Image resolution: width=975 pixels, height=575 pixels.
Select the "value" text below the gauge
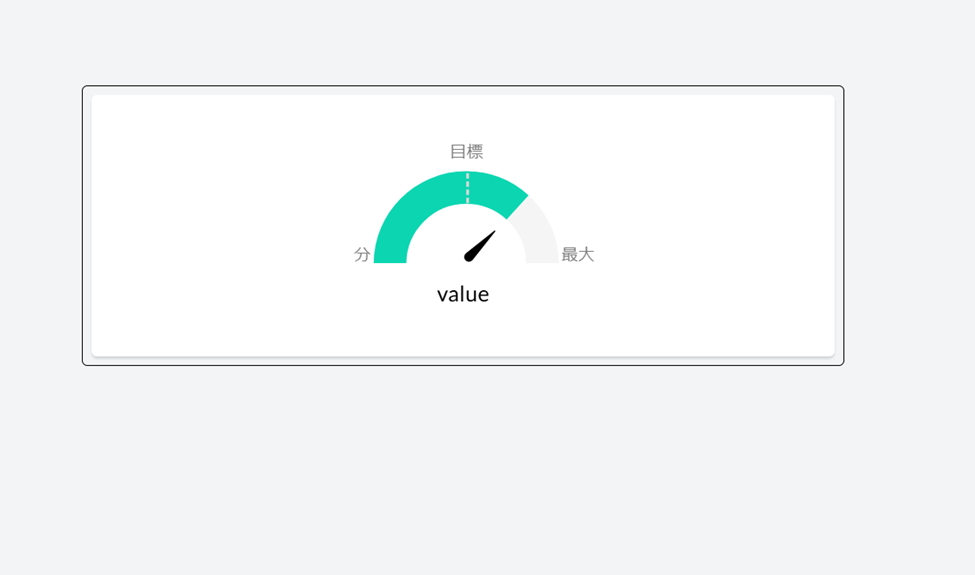(463, 295)
